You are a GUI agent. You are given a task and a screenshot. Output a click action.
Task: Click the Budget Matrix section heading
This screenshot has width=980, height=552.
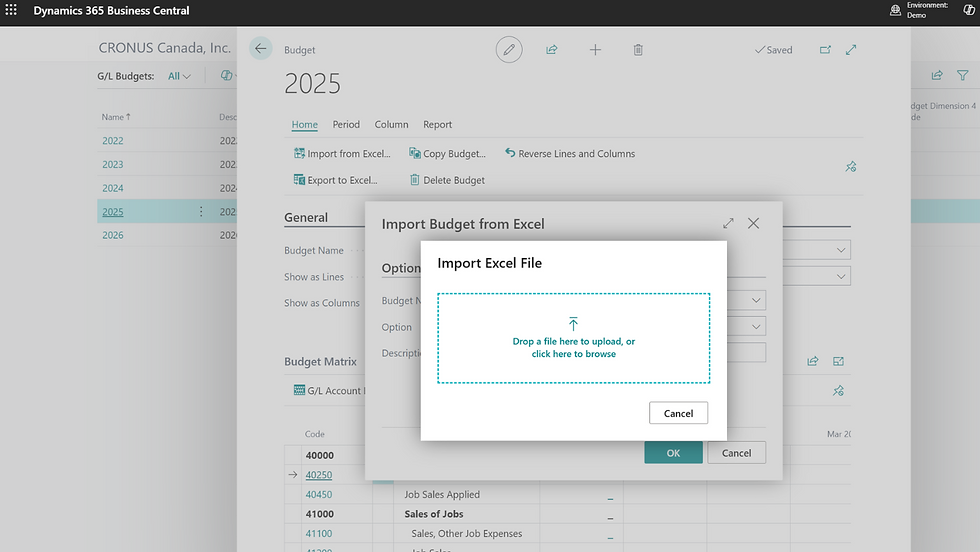tap(320, 361)
